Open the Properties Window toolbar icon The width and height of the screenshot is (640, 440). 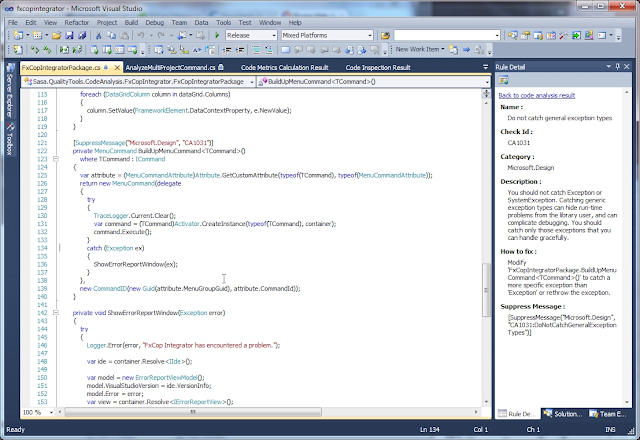click(x=525, y=36)
